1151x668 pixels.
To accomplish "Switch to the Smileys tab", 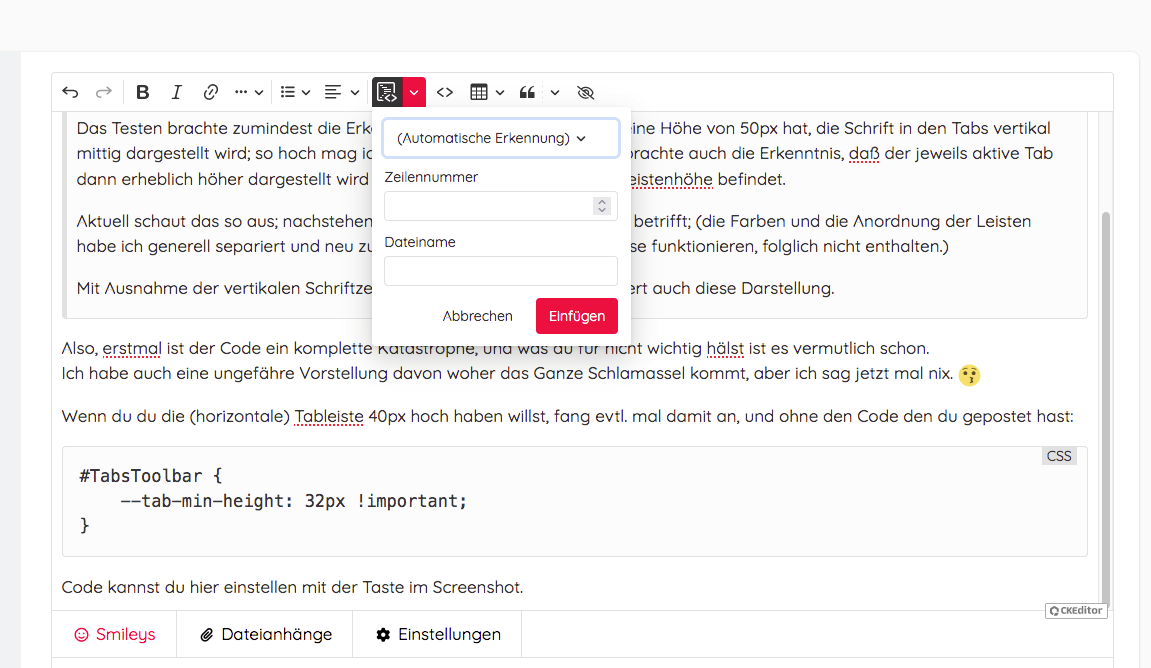I will coord(114,634).
